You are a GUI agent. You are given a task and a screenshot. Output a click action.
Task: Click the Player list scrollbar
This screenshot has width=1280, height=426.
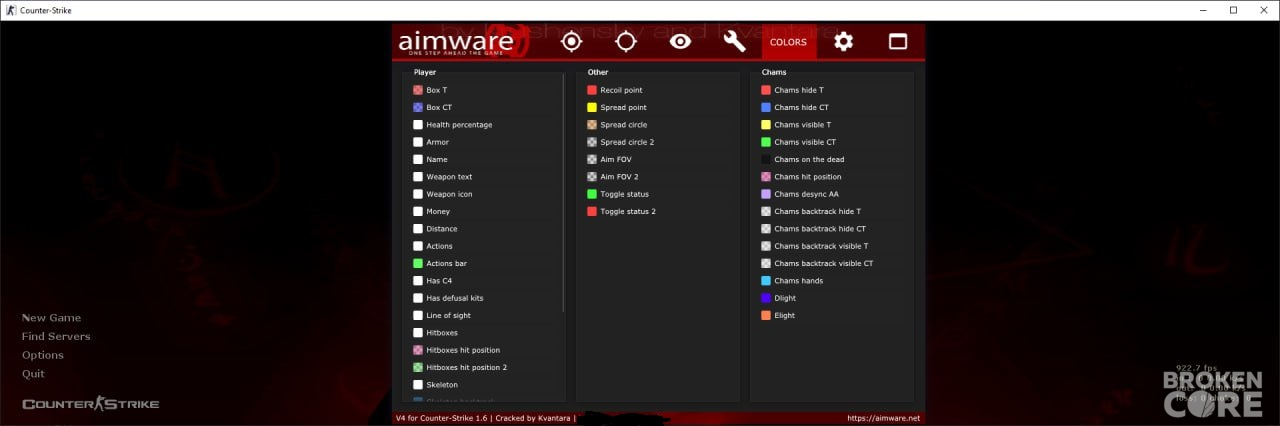pos(564,192)
